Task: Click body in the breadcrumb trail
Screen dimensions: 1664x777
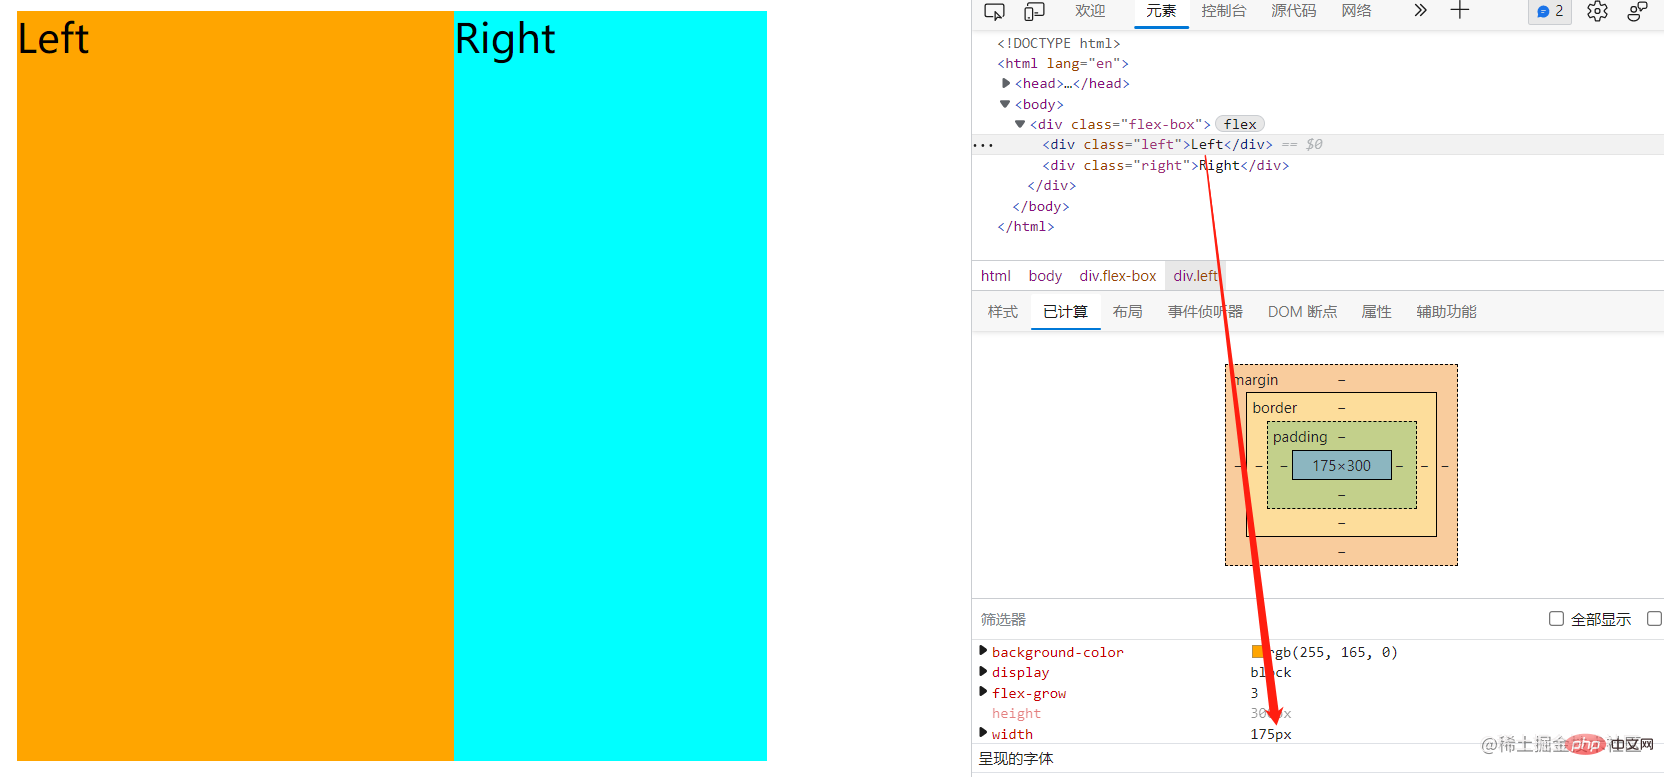Action: [1045, 276]
